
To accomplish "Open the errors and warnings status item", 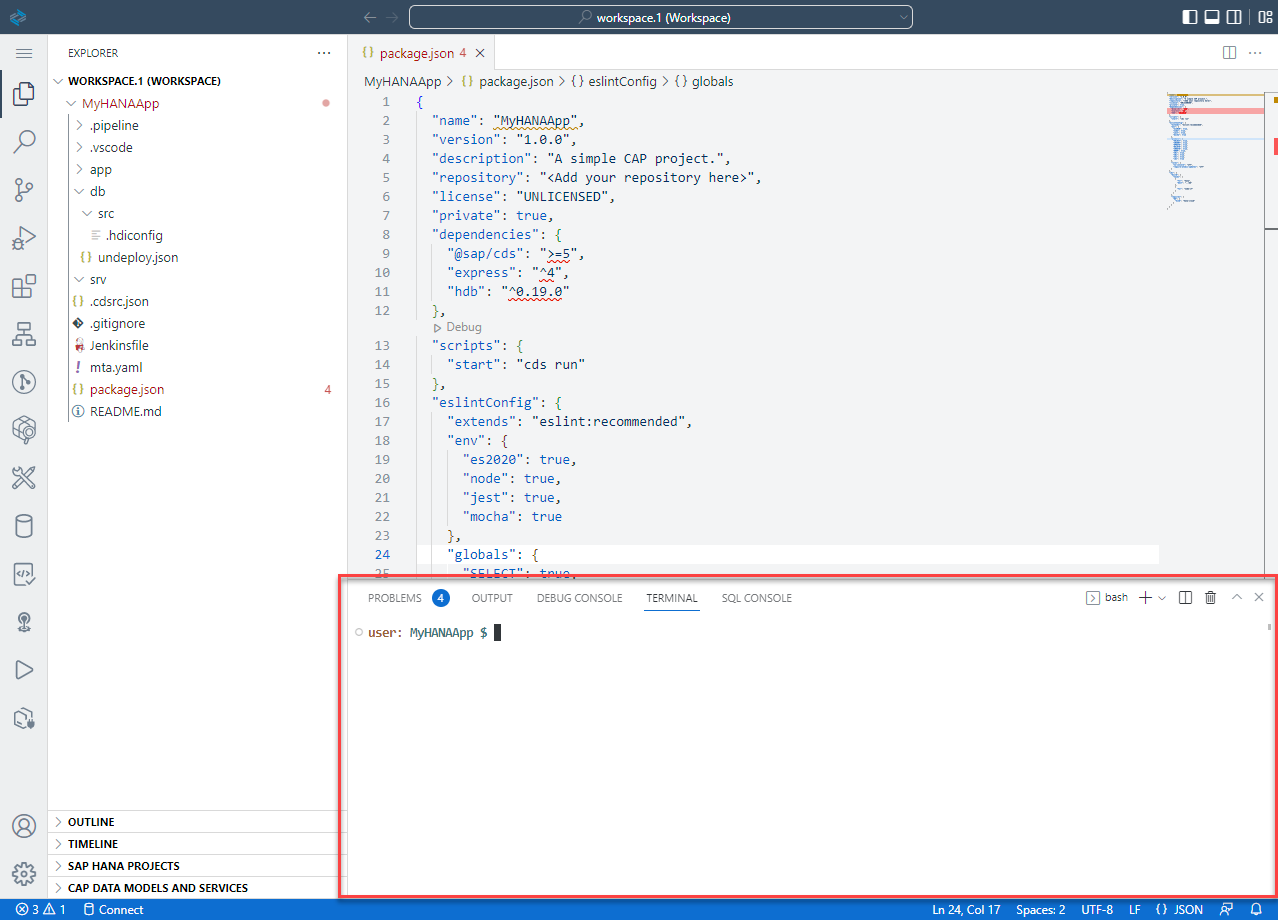I will tap(41, 909).
